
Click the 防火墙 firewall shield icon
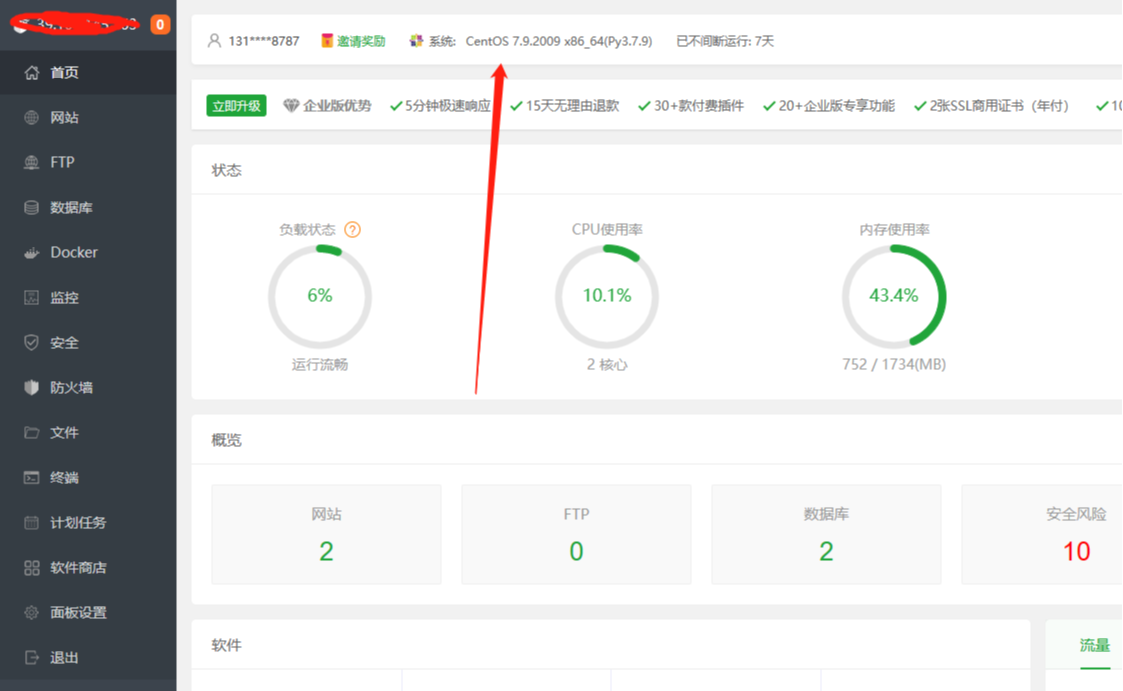[31, 387]
